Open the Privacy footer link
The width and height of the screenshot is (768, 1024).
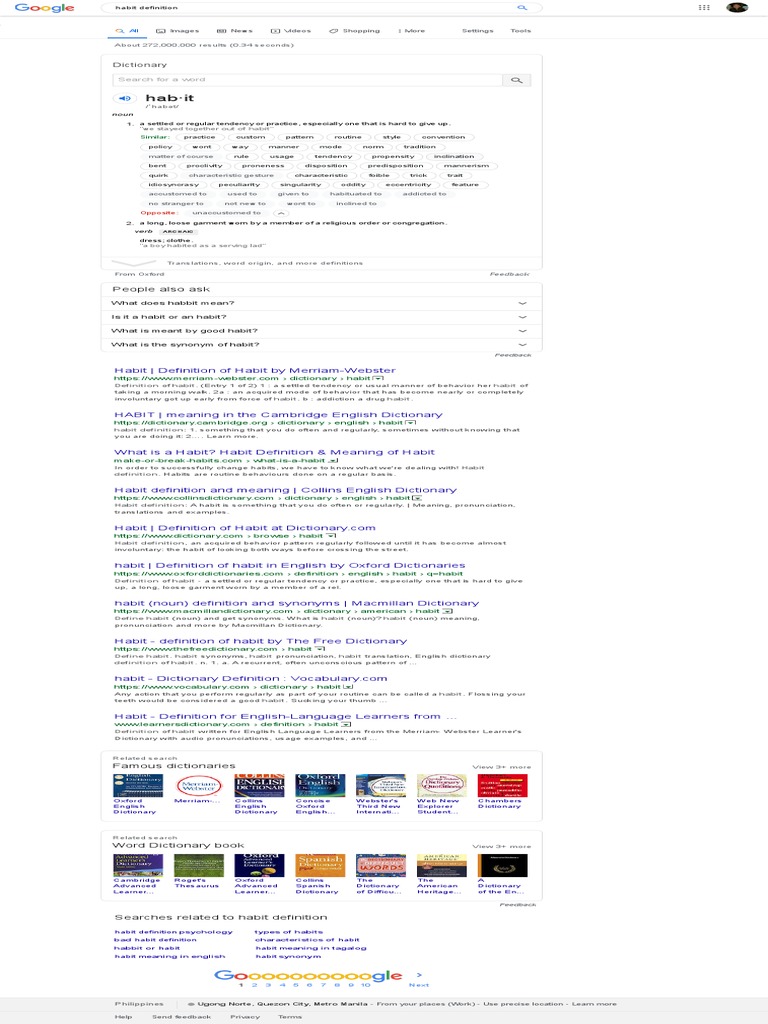[x=245, y=1017]
